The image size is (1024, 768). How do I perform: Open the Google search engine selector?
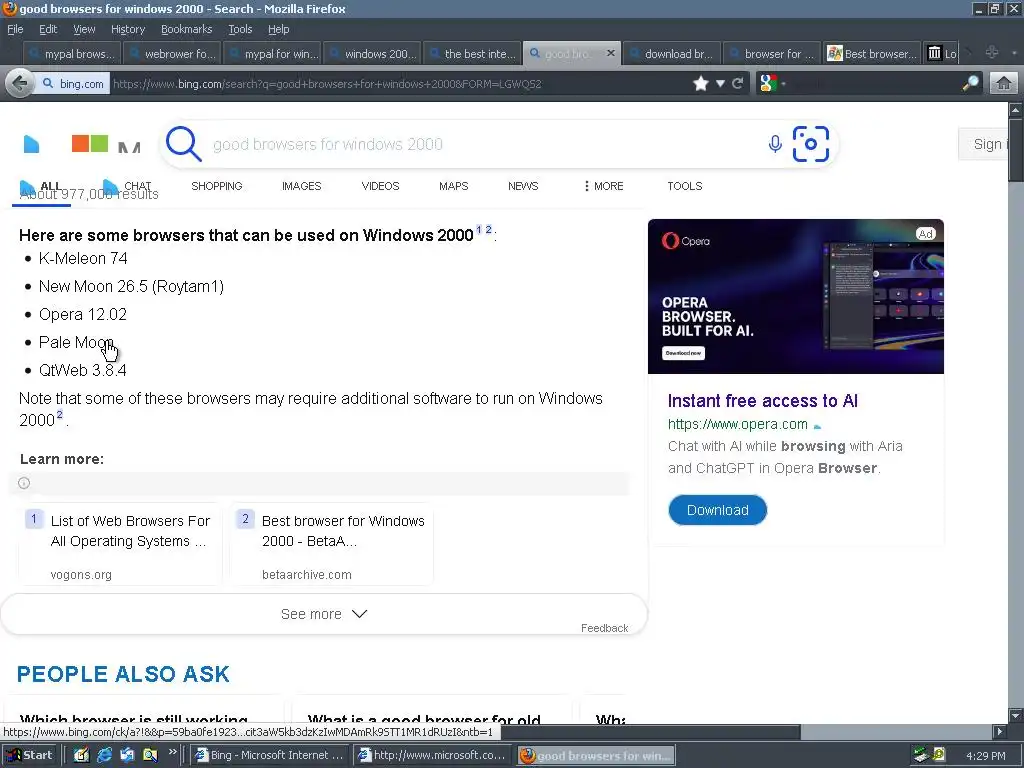(x=773, y=84)
